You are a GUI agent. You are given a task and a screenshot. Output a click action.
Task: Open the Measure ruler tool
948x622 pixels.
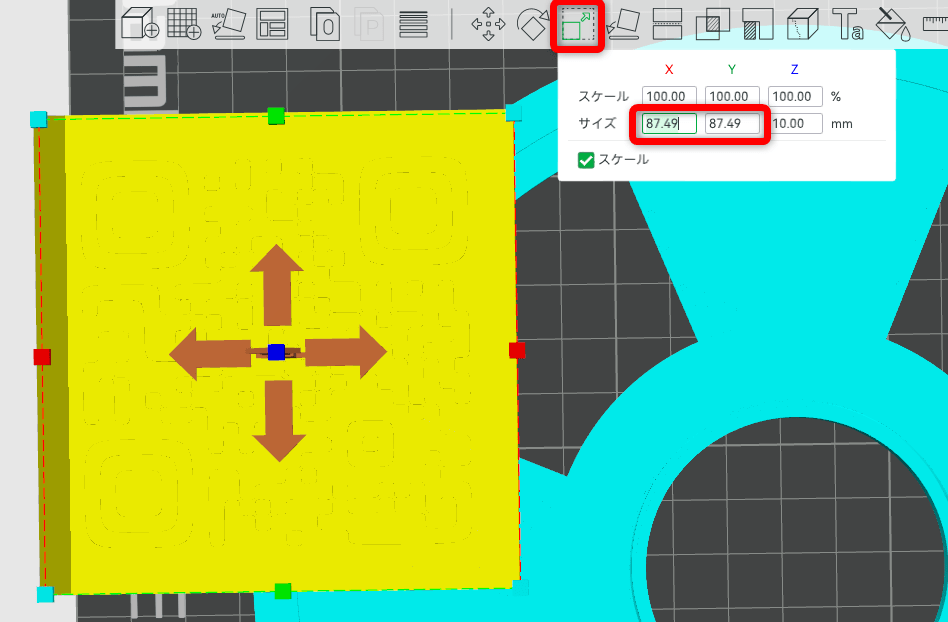(935, 24)
